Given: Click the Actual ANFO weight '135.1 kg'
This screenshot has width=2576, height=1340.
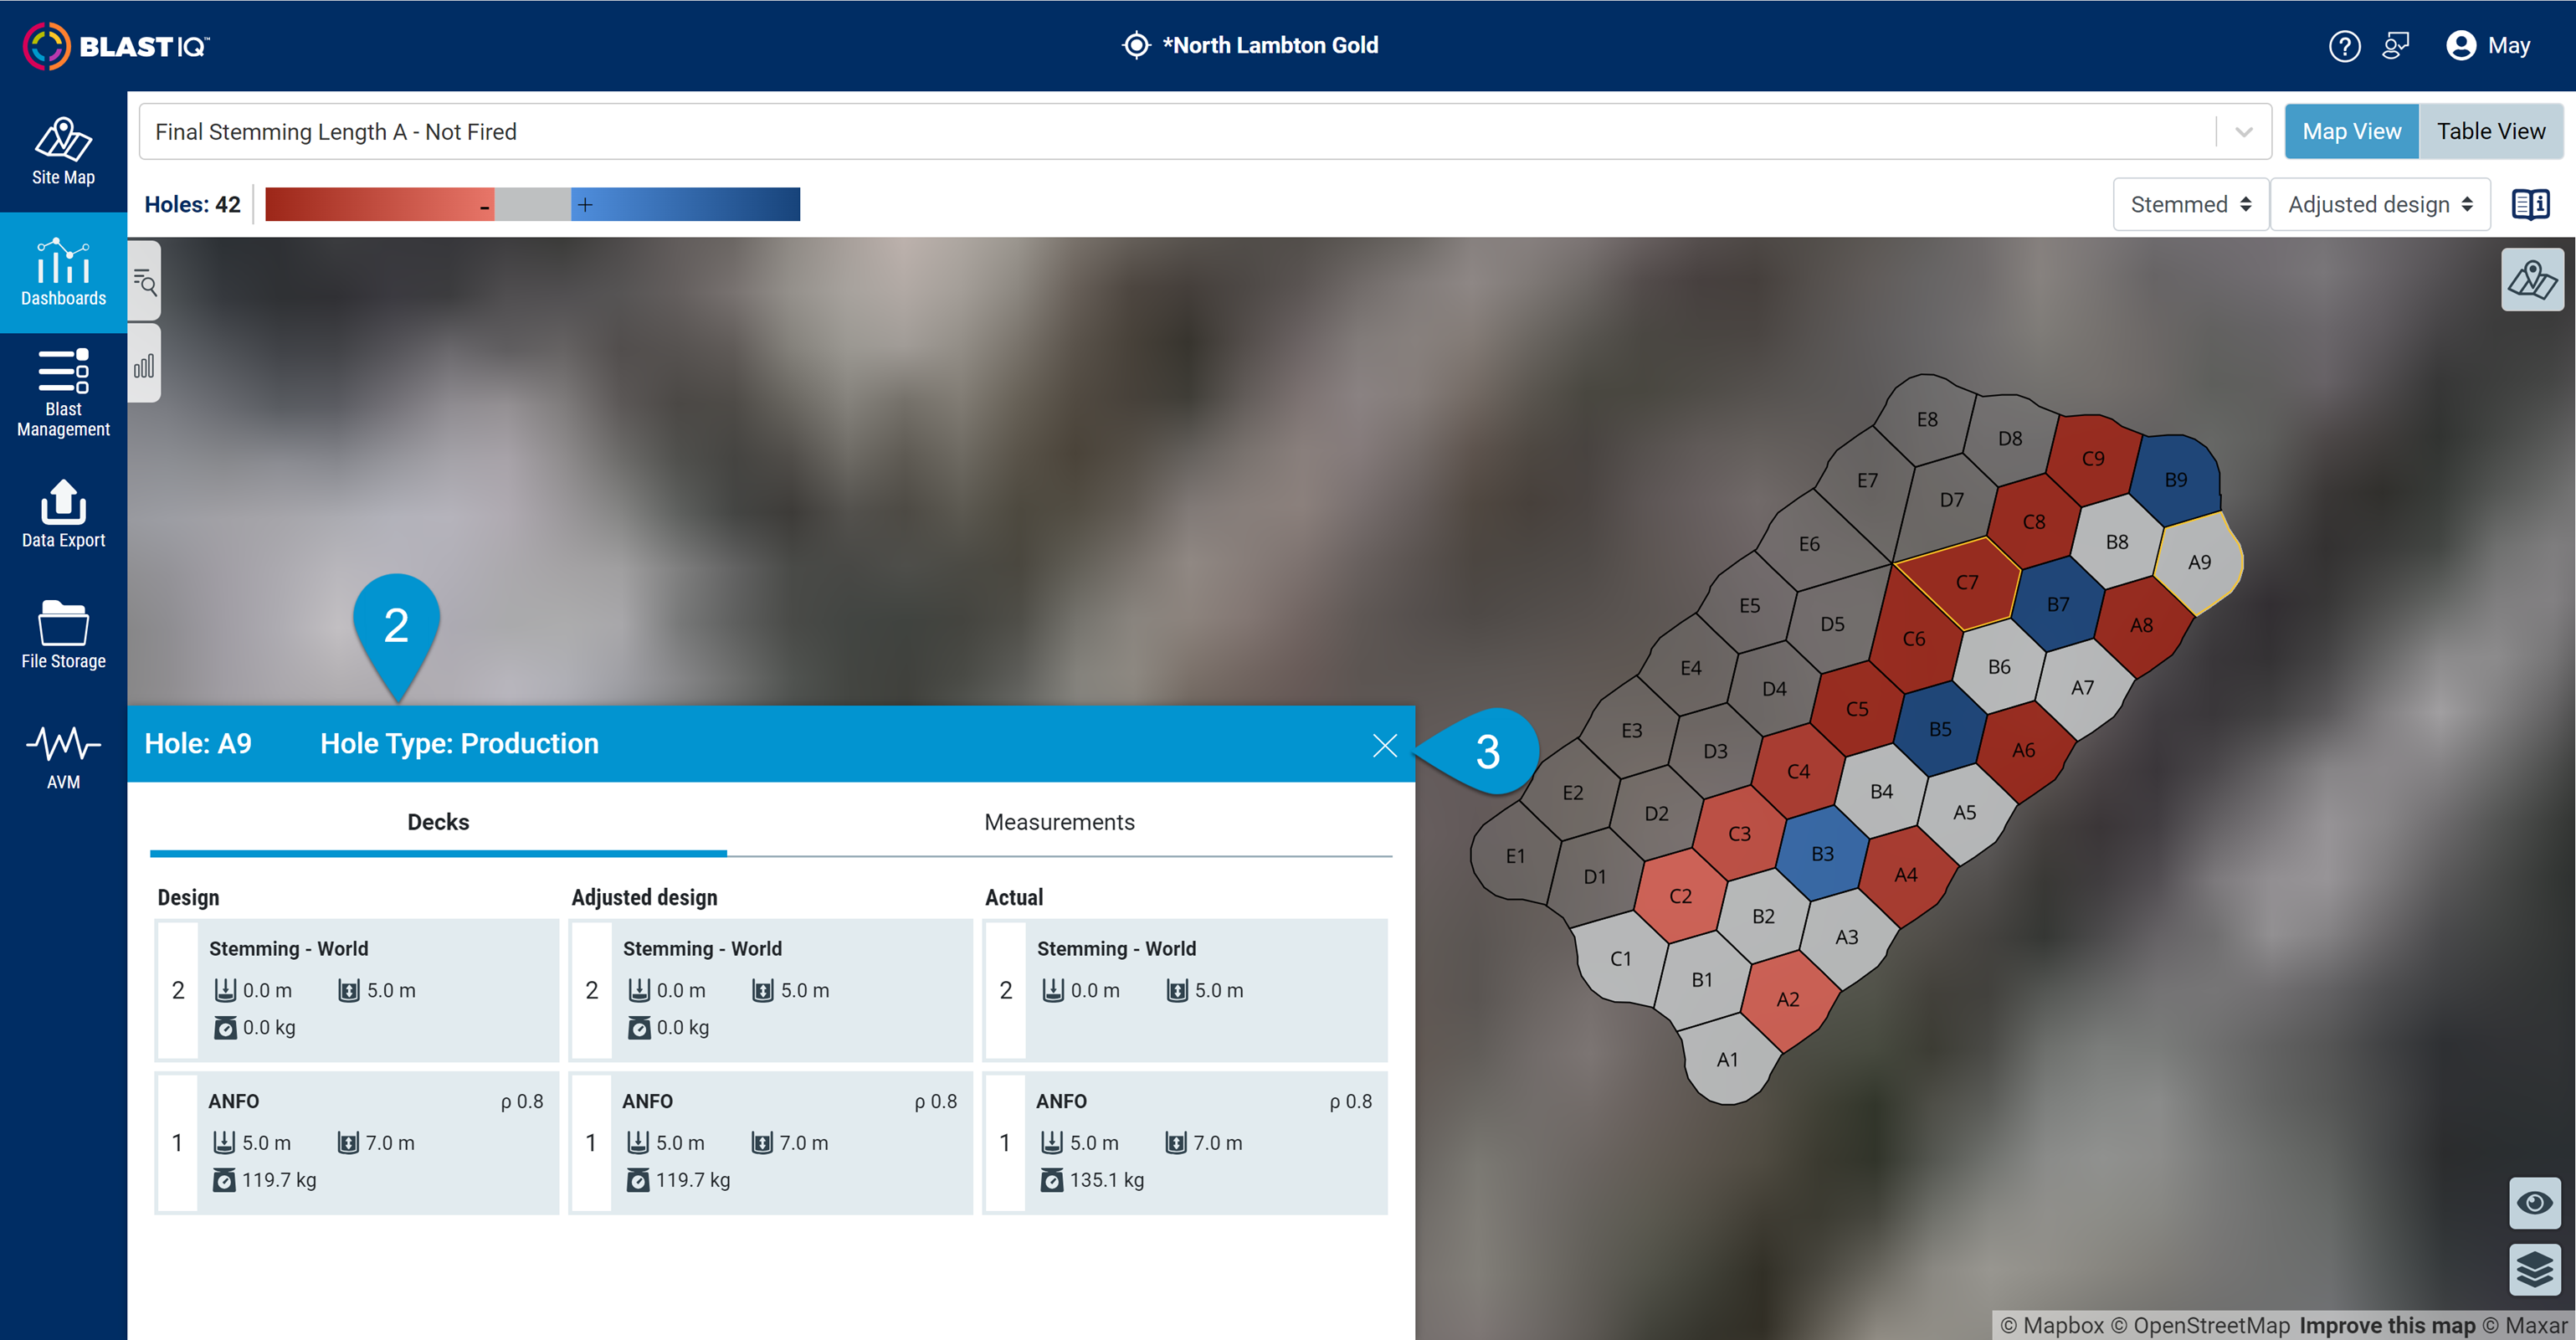Looking at the screenshot, I should [1106, 1180].
